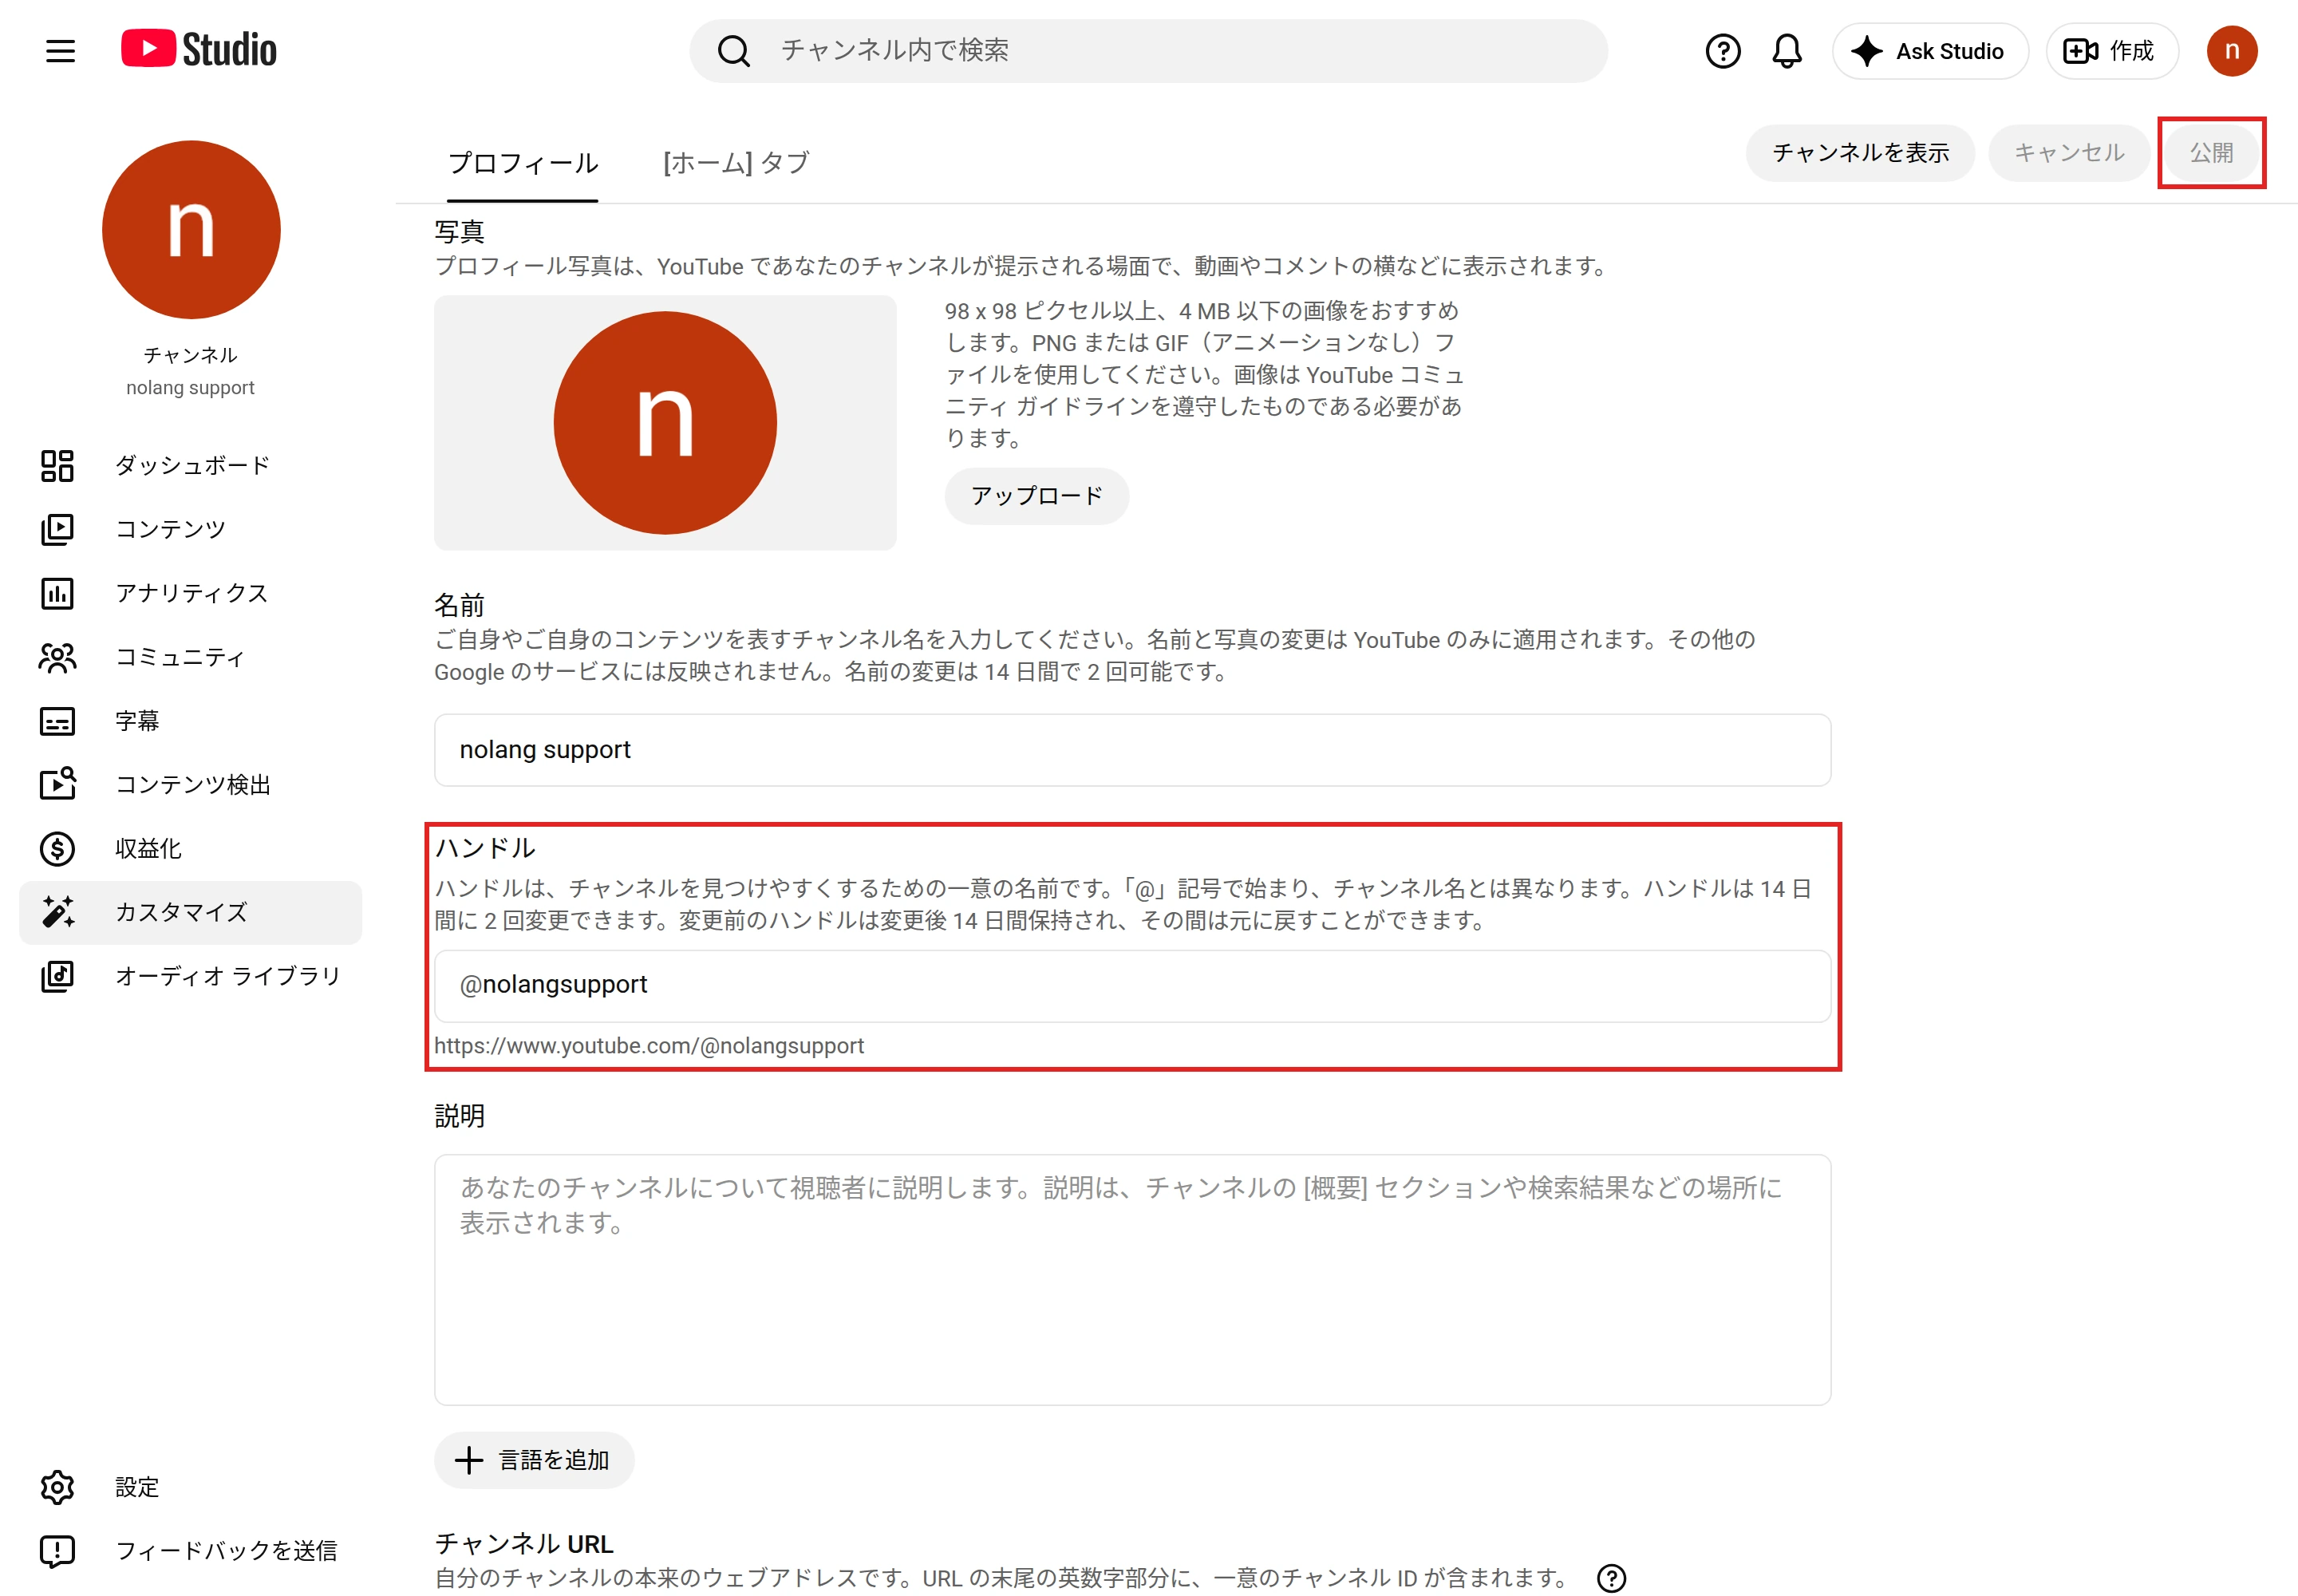Select カスタマイズ in the sidebar
This screenshot has height=1596, width=2298.
coord(190,912)
